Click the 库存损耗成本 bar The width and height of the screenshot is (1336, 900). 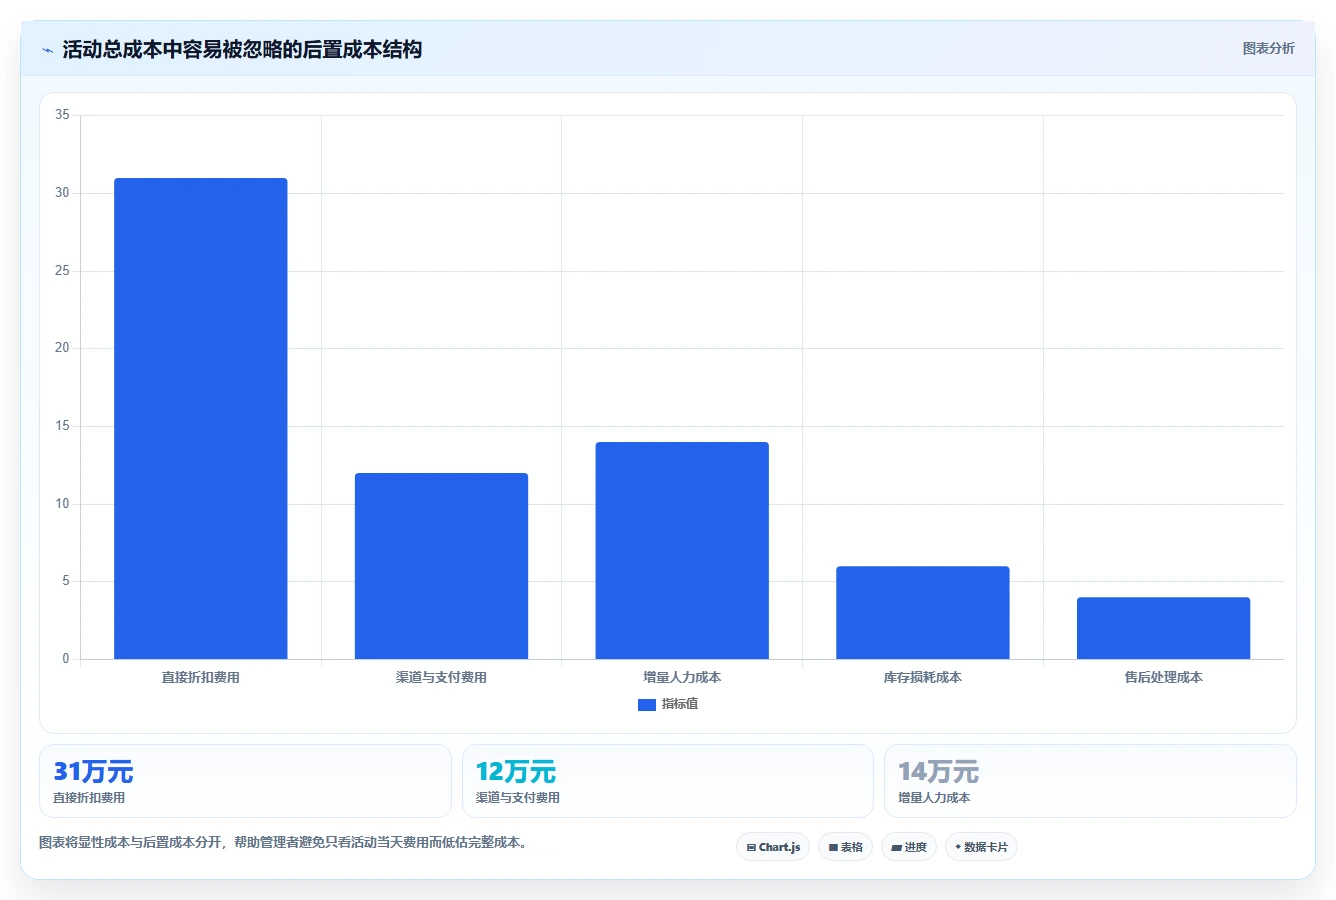pos(923,613)
